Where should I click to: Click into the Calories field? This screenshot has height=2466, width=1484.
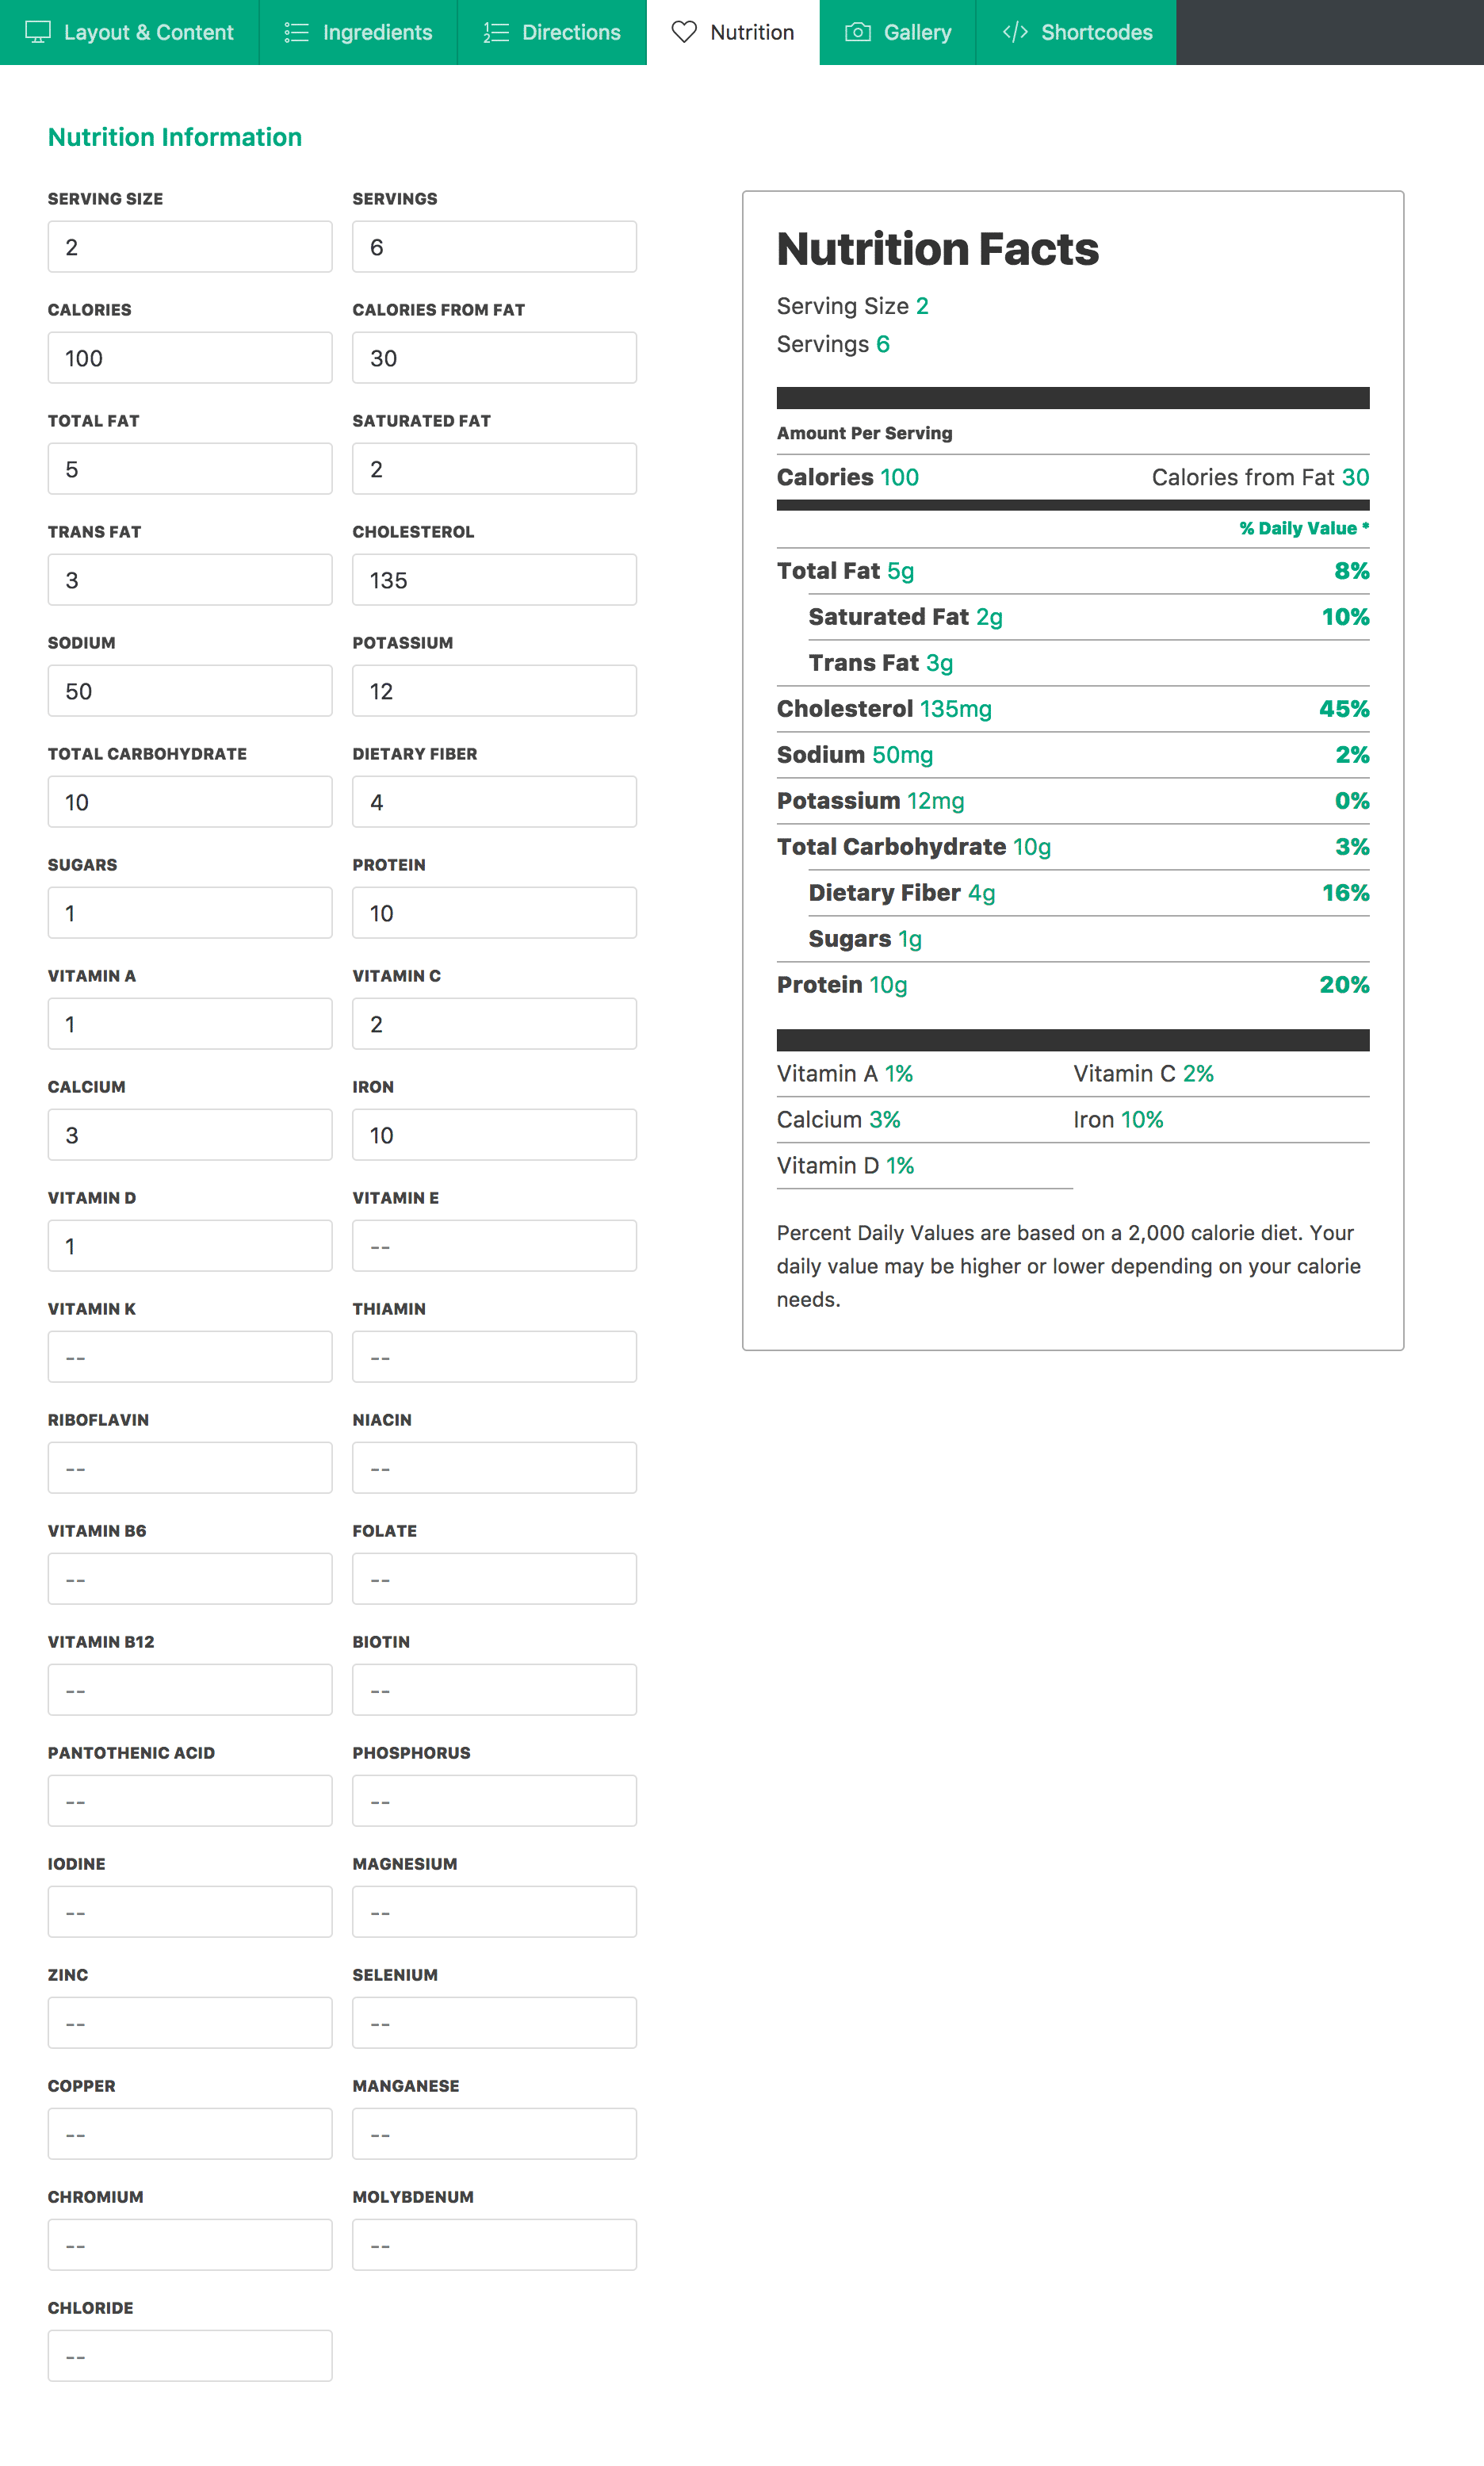tap(190, 358)
